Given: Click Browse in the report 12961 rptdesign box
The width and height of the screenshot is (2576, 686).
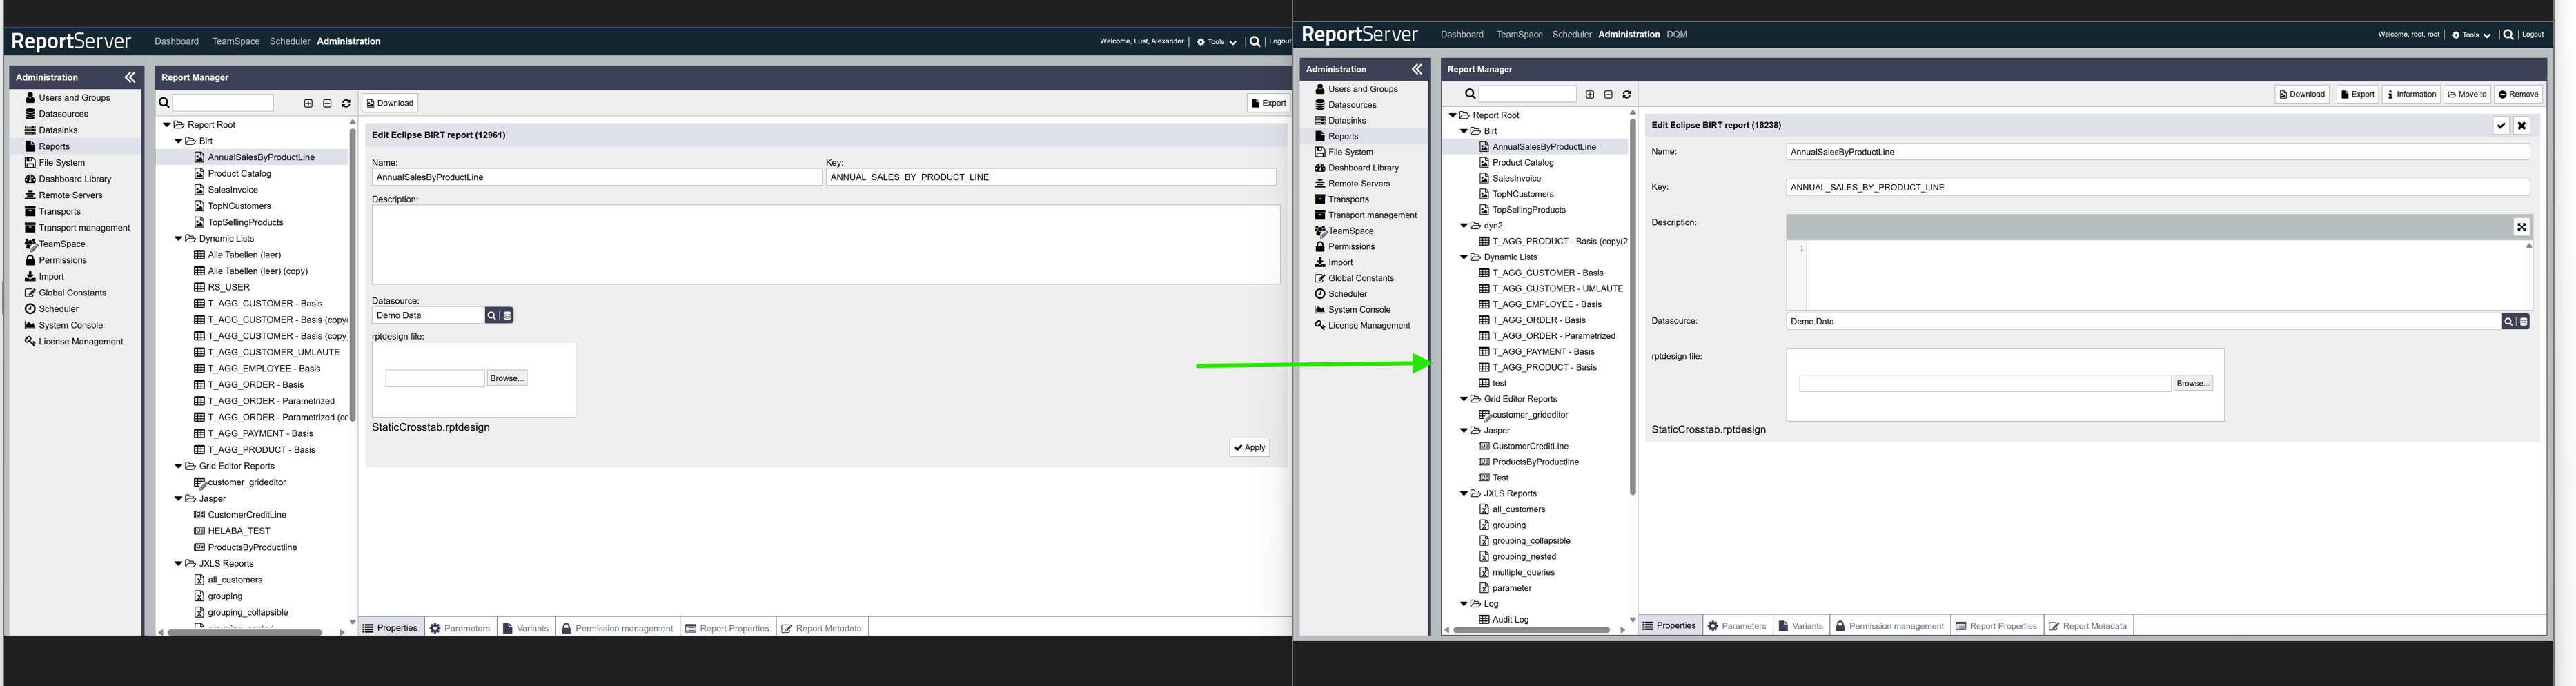Looking at the screenshot, I should (x=506, y=378).
